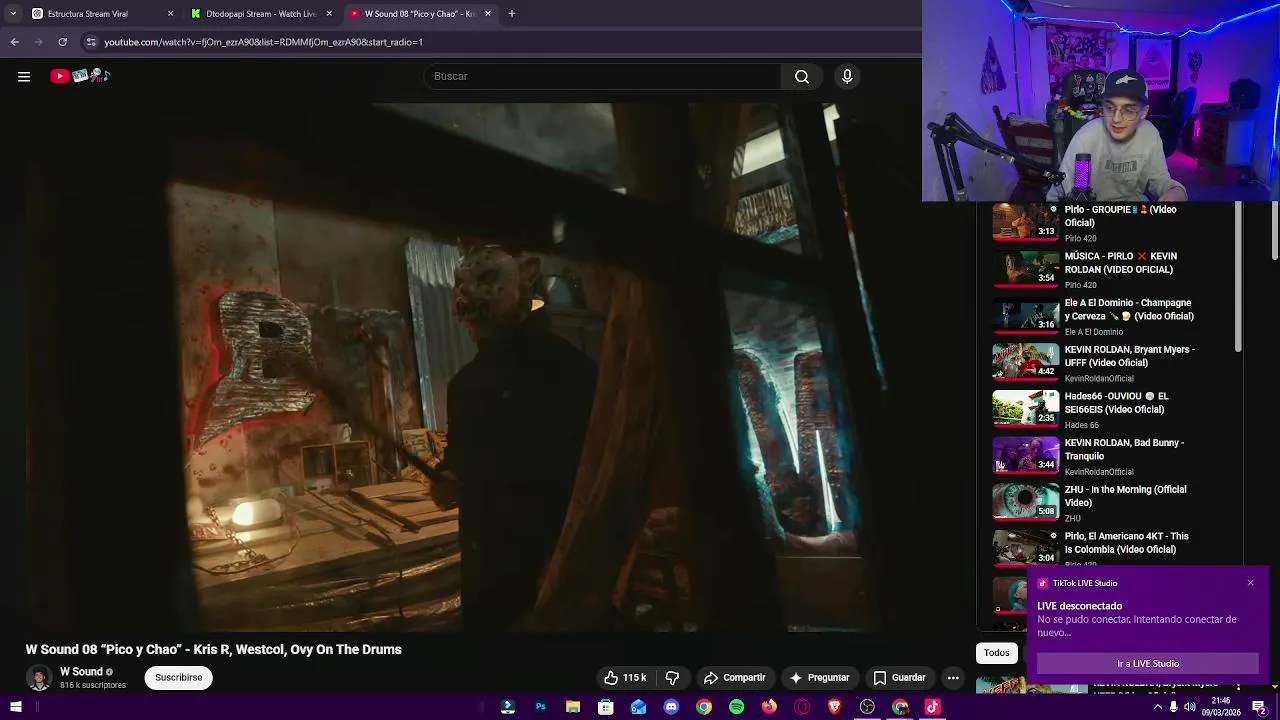Focus the Buscar search field
Screen dimensions: 1280x720
(603, 76)
